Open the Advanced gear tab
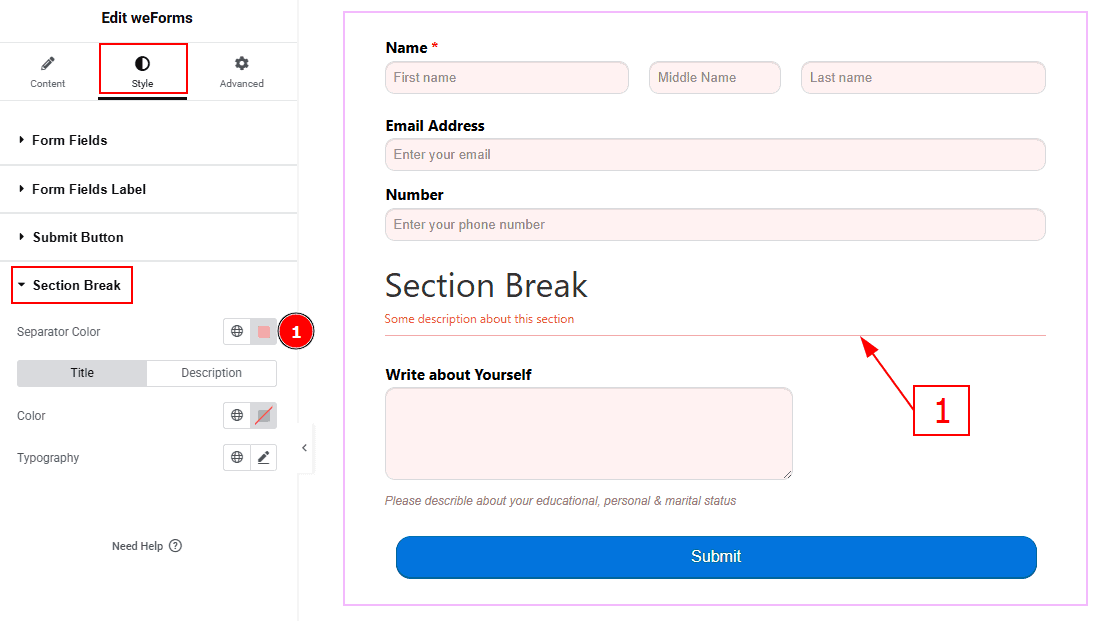 (241, 72)
